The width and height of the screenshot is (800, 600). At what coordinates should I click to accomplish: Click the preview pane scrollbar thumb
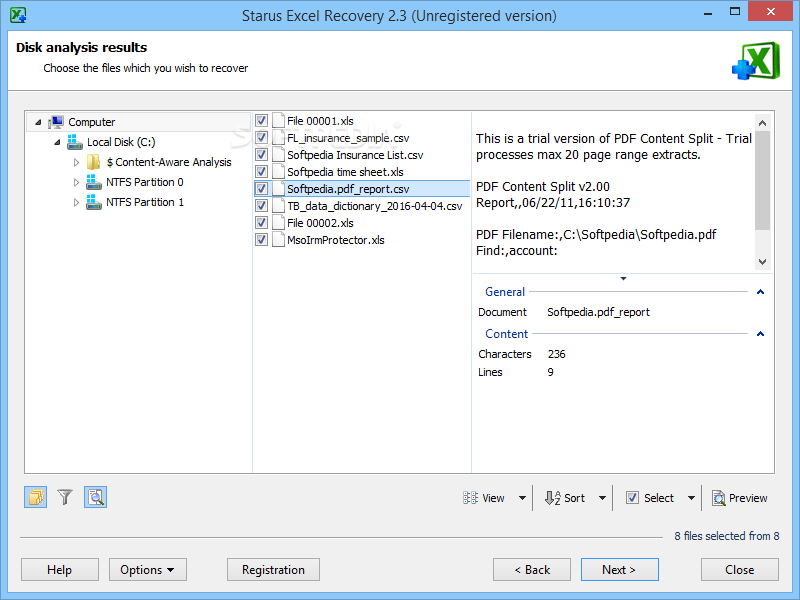pos(762,180)
